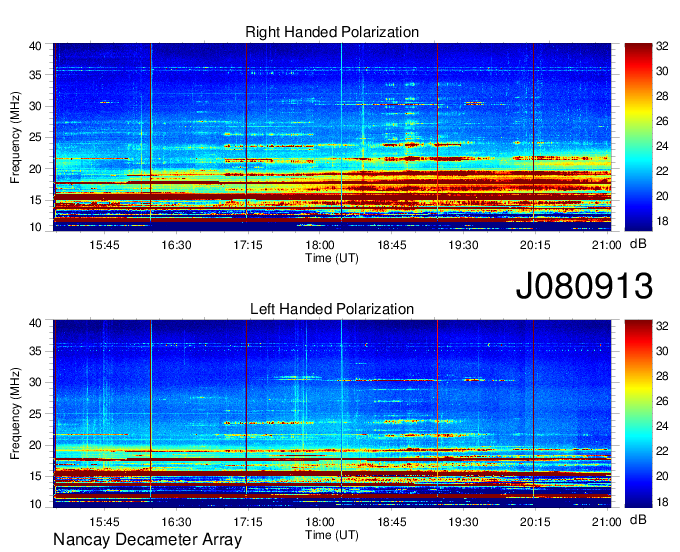Pick the 18:00 time tick of Left Handed plot
This screenshot has height=552, width=680.
point(320,522)
